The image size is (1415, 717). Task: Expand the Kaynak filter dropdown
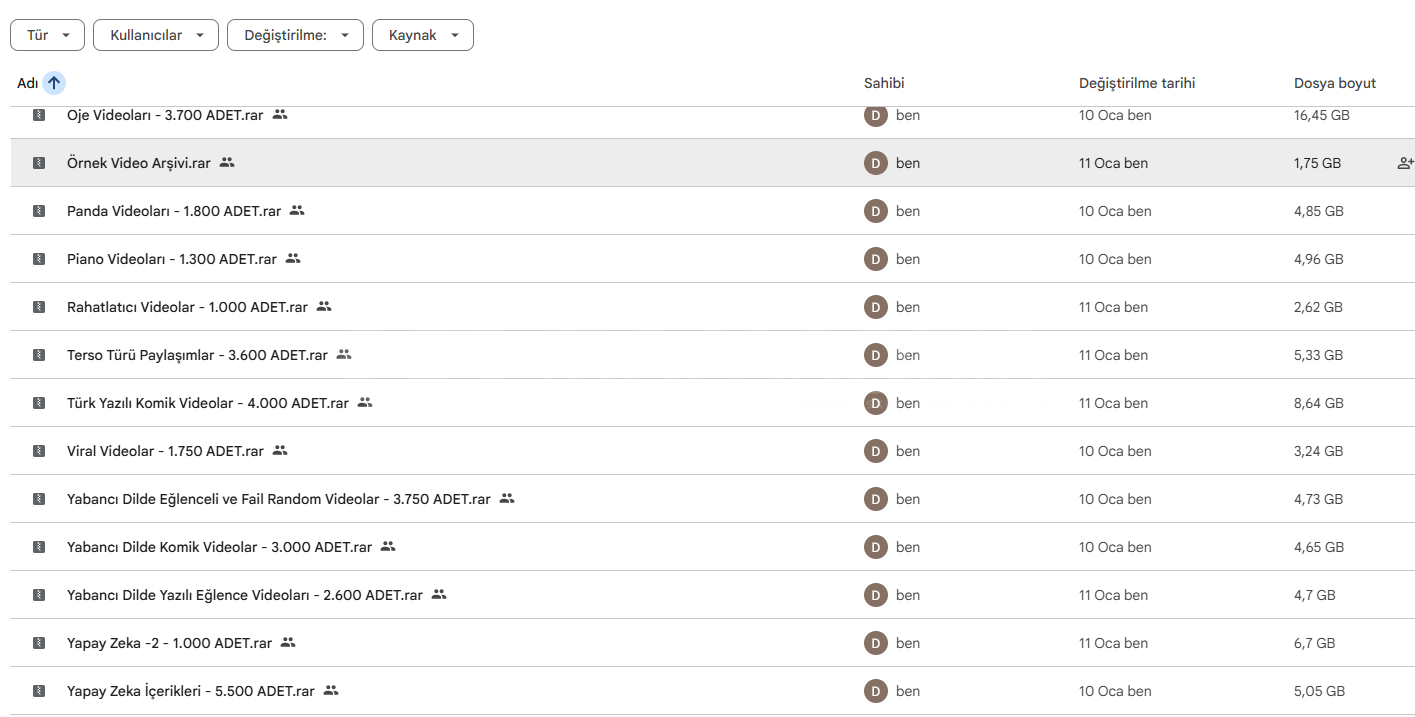tap(422, 35)
